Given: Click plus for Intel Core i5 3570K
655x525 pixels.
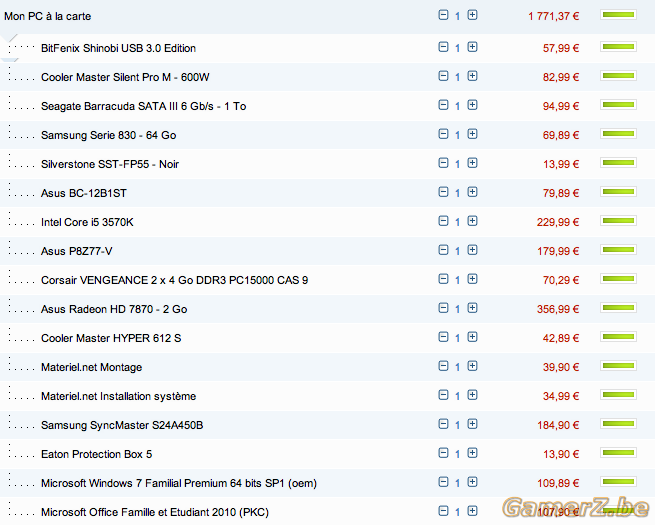Looking at the screenshot, I should click(472, 221).
